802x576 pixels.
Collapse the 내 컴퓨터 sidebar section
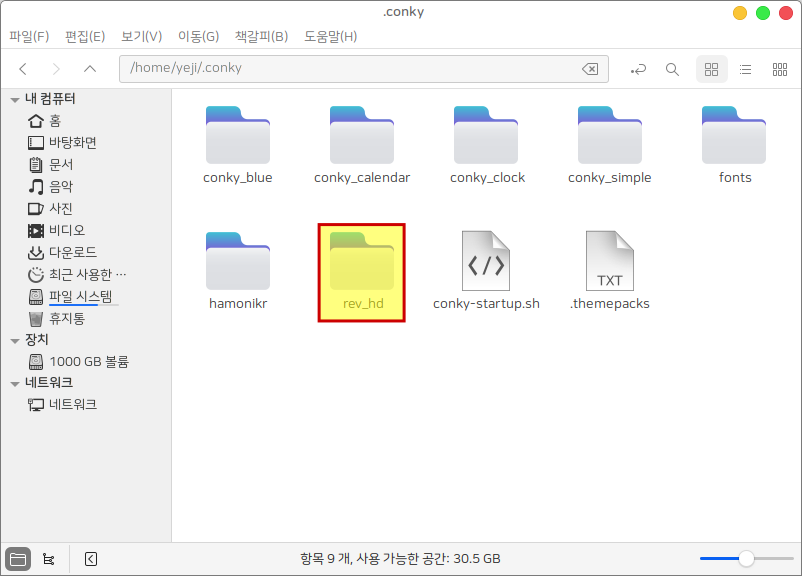pos(14,99)
